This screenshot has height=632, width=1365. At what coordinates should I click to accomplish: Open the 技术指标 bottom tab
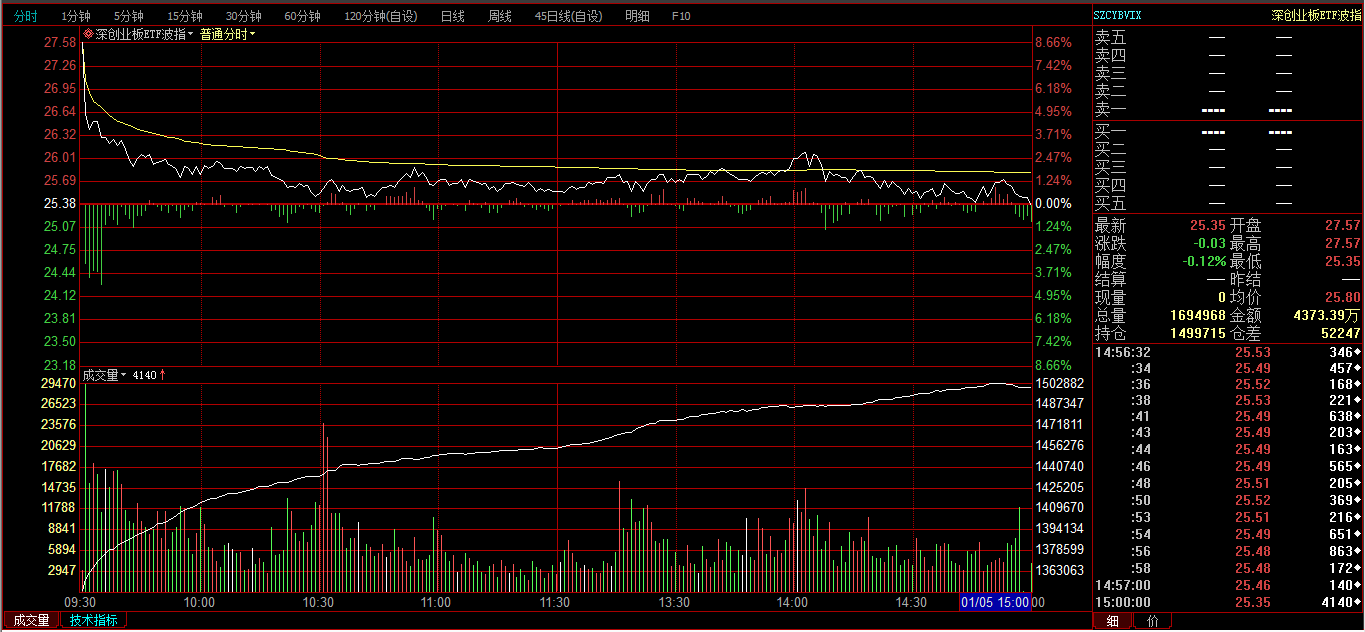click(x=94, y=620)
